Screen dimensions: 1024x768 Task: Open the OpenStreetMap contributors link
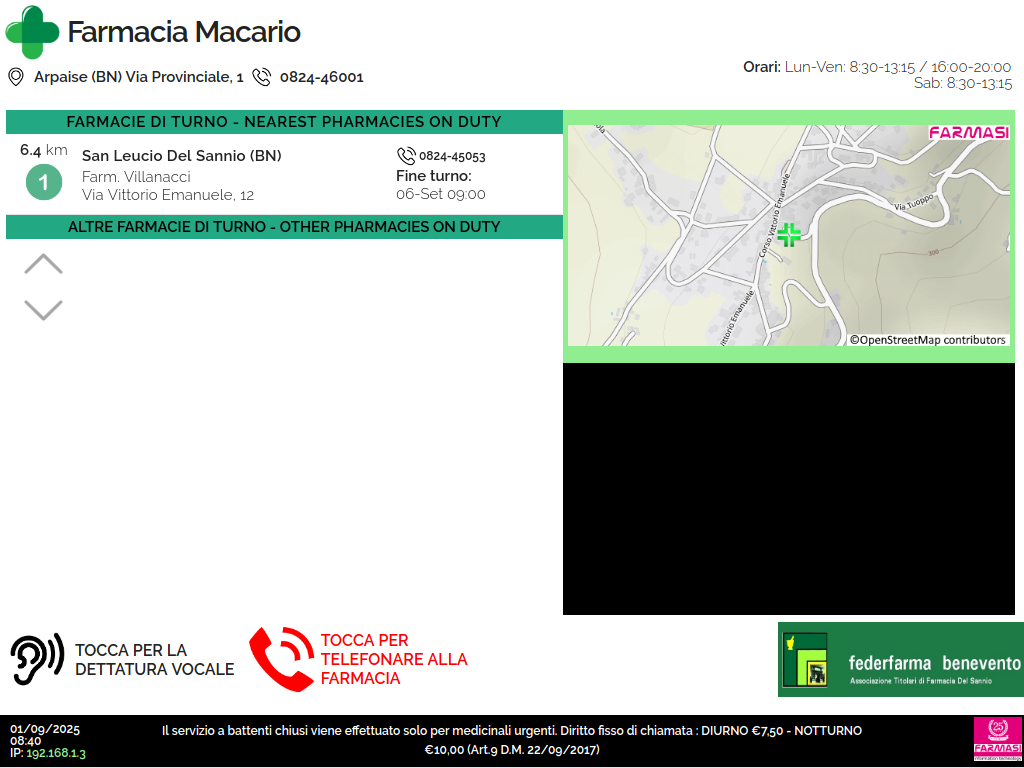pos(928,340)
